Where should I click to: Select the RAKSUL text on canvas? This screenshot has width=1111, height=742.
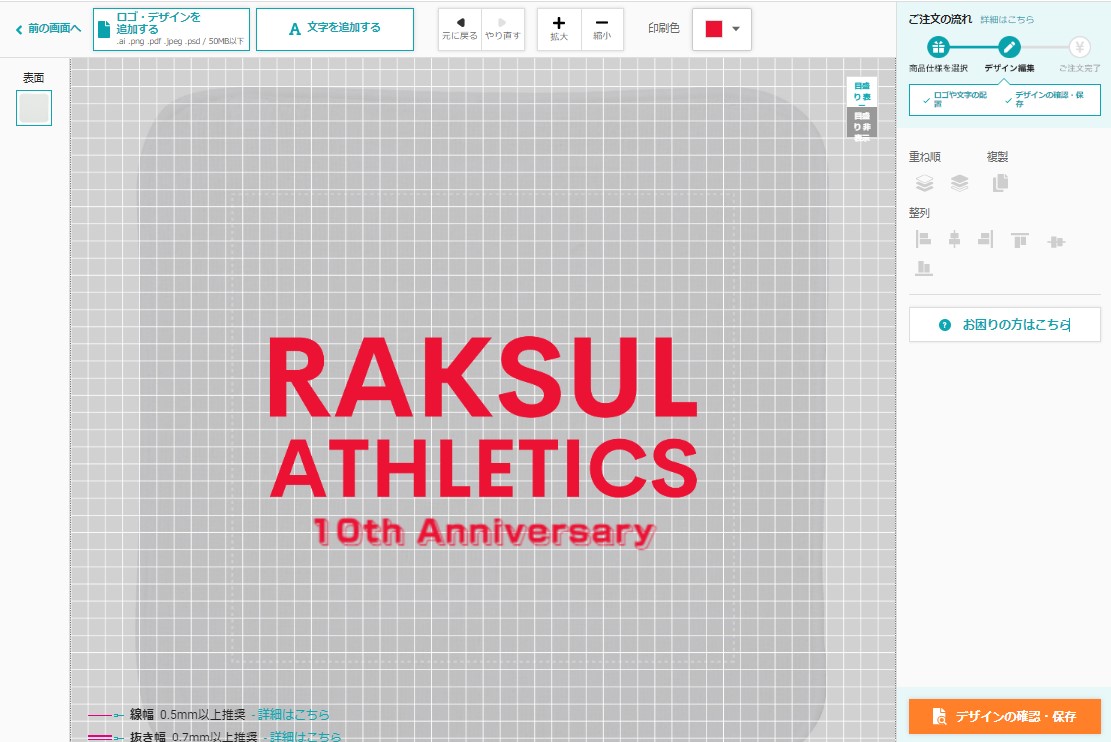coord(482,377)
